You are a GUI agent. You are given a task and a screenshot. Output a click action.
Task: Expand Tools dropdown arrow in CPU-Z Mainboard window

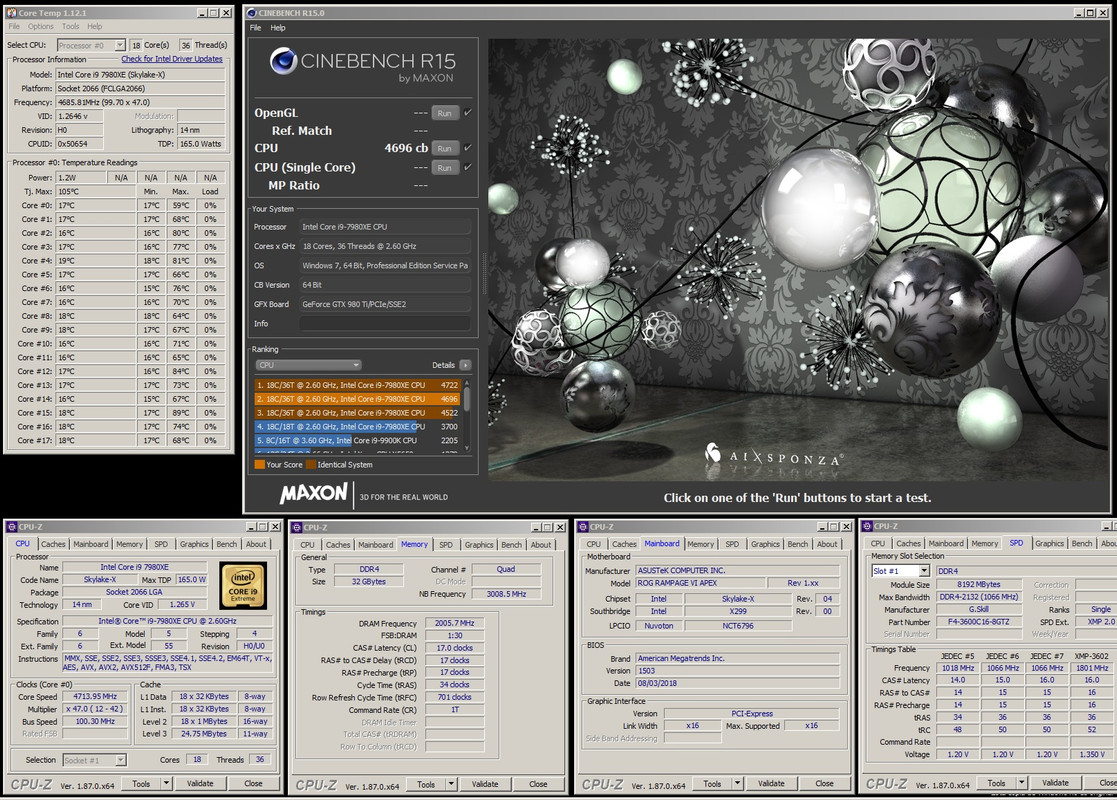pos(738,784)
